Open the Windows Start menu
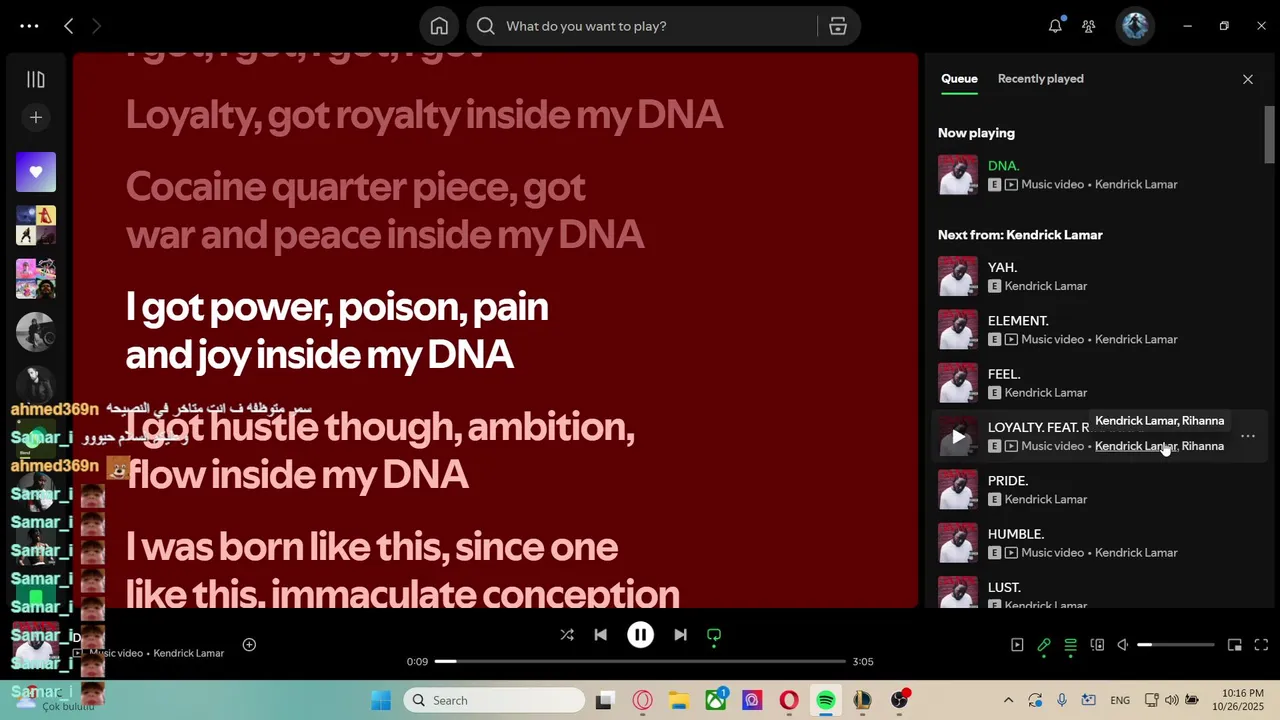Image resolution: width=1280 pixels, height=720 pixels. [x=381, y=700]
